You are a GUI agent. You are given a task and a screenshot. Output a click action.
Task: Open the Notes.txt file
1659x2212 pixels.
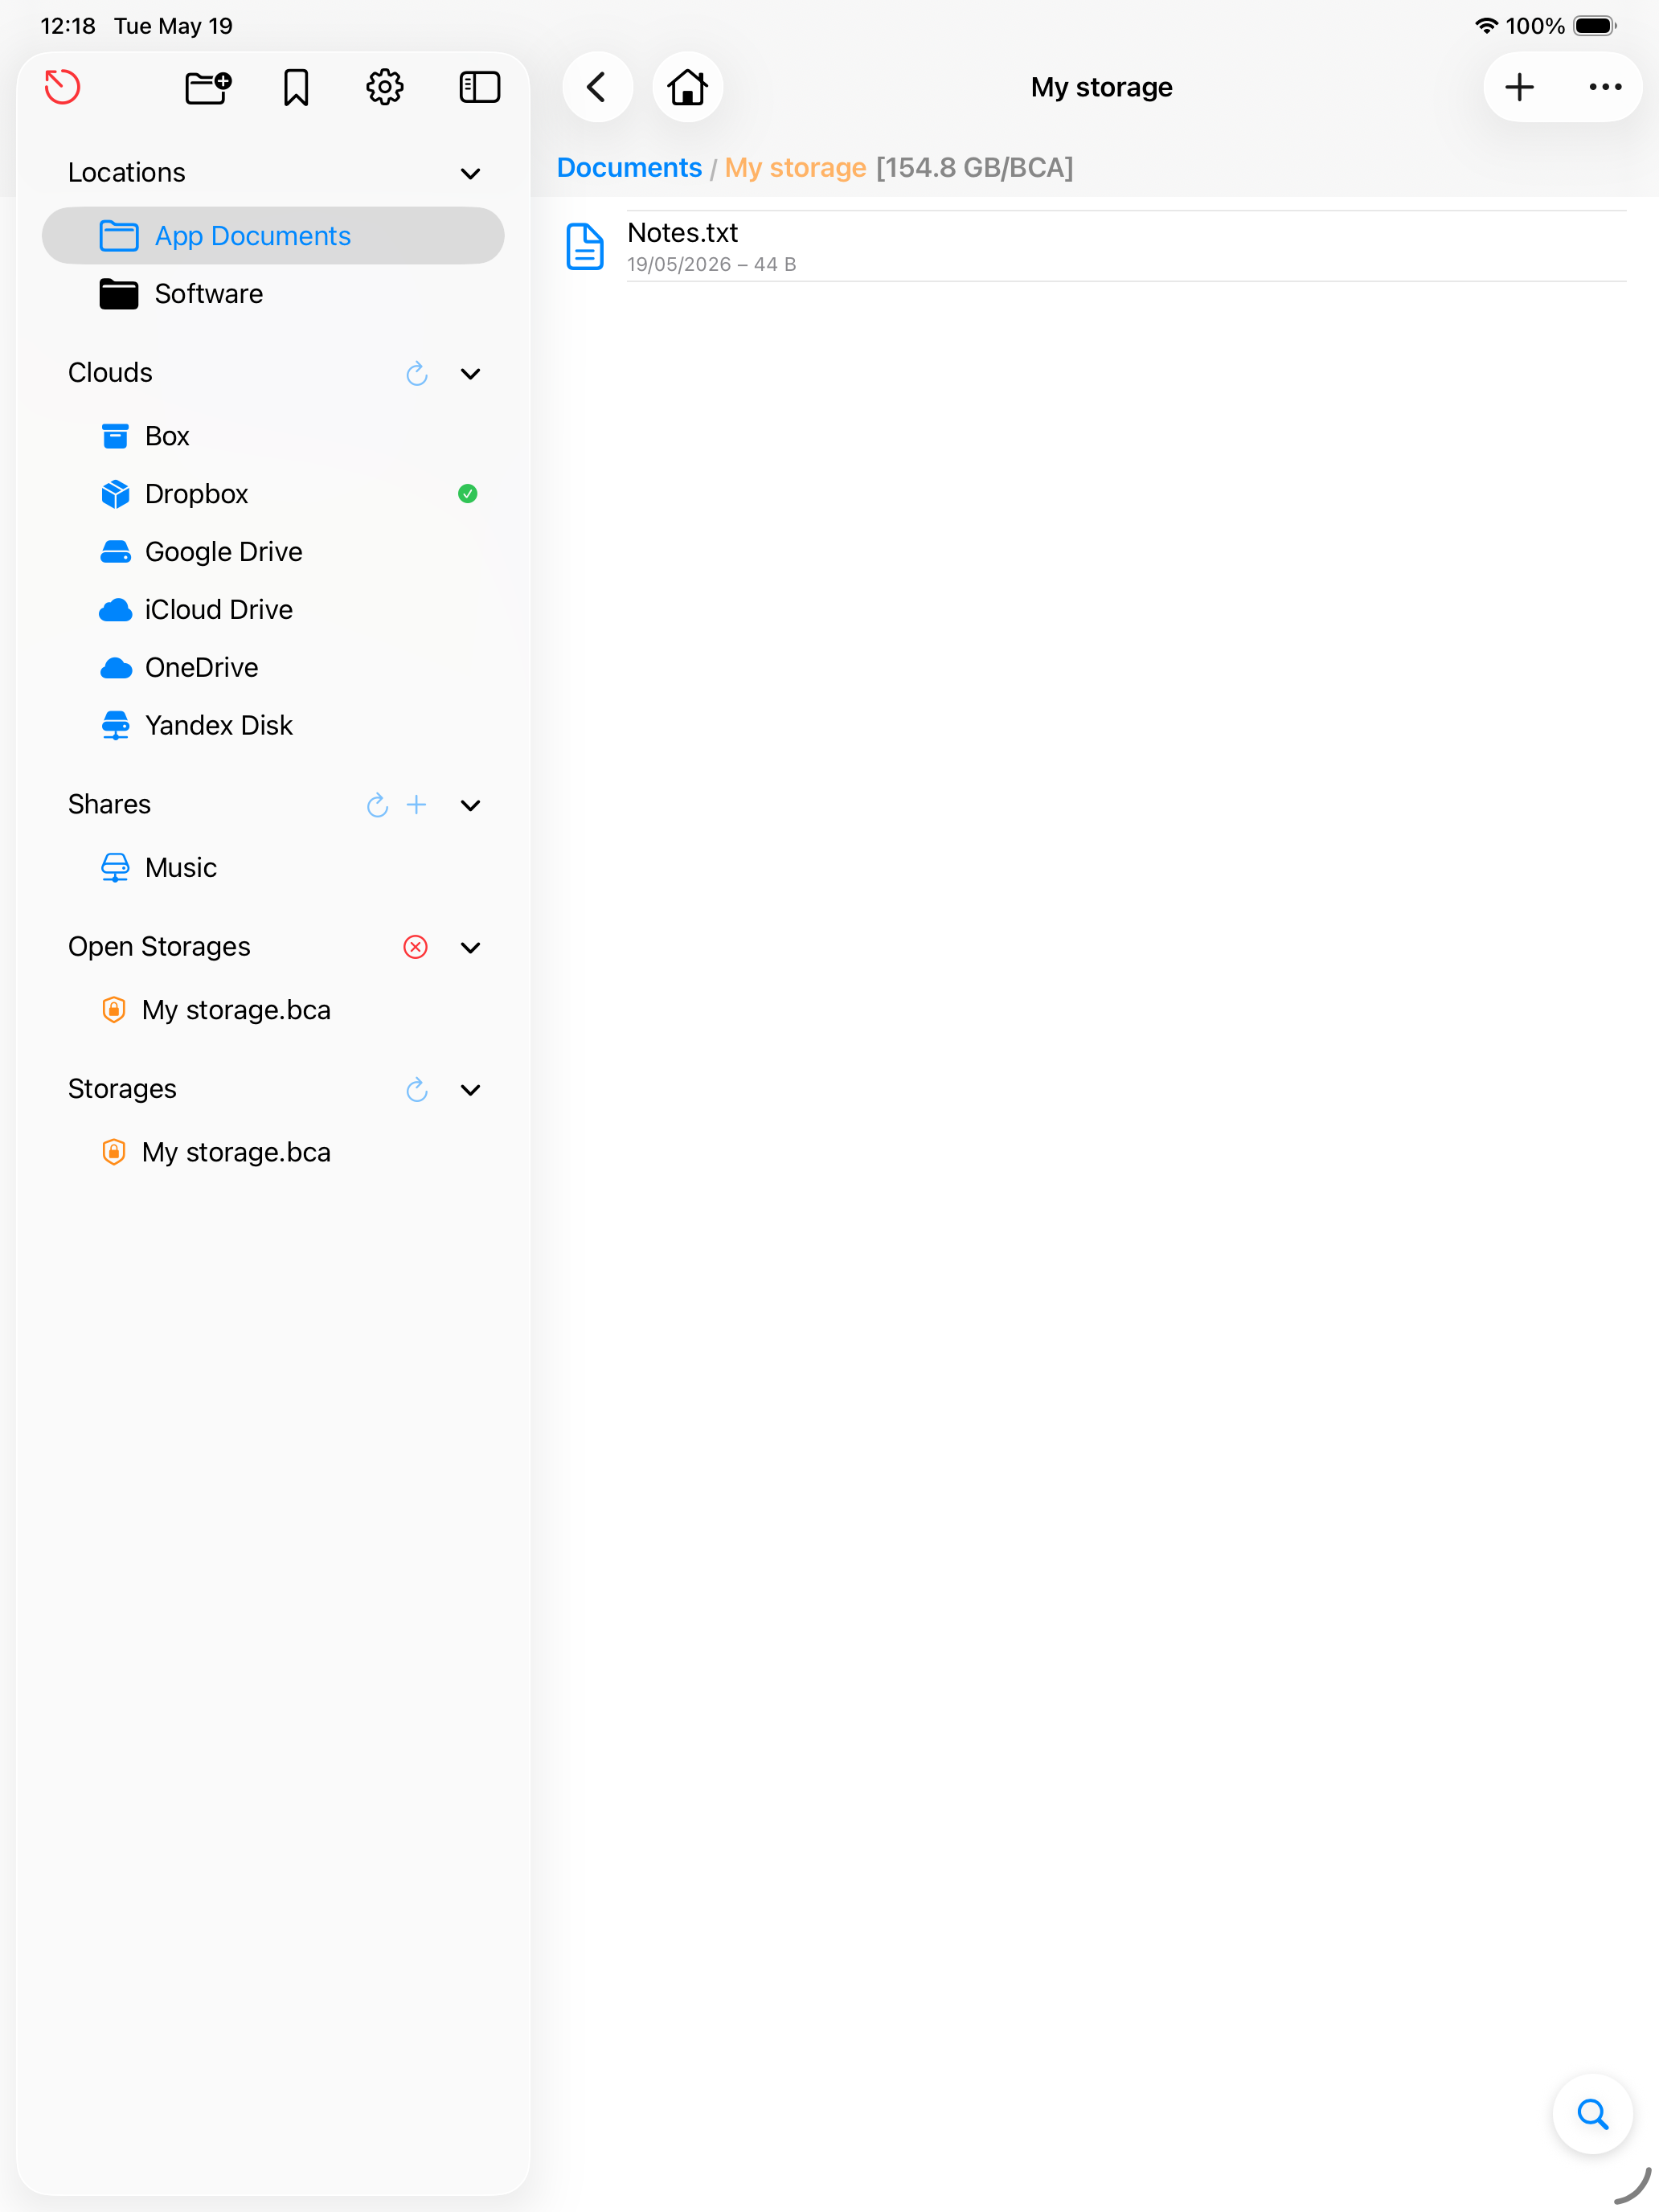click(1092, 247)
